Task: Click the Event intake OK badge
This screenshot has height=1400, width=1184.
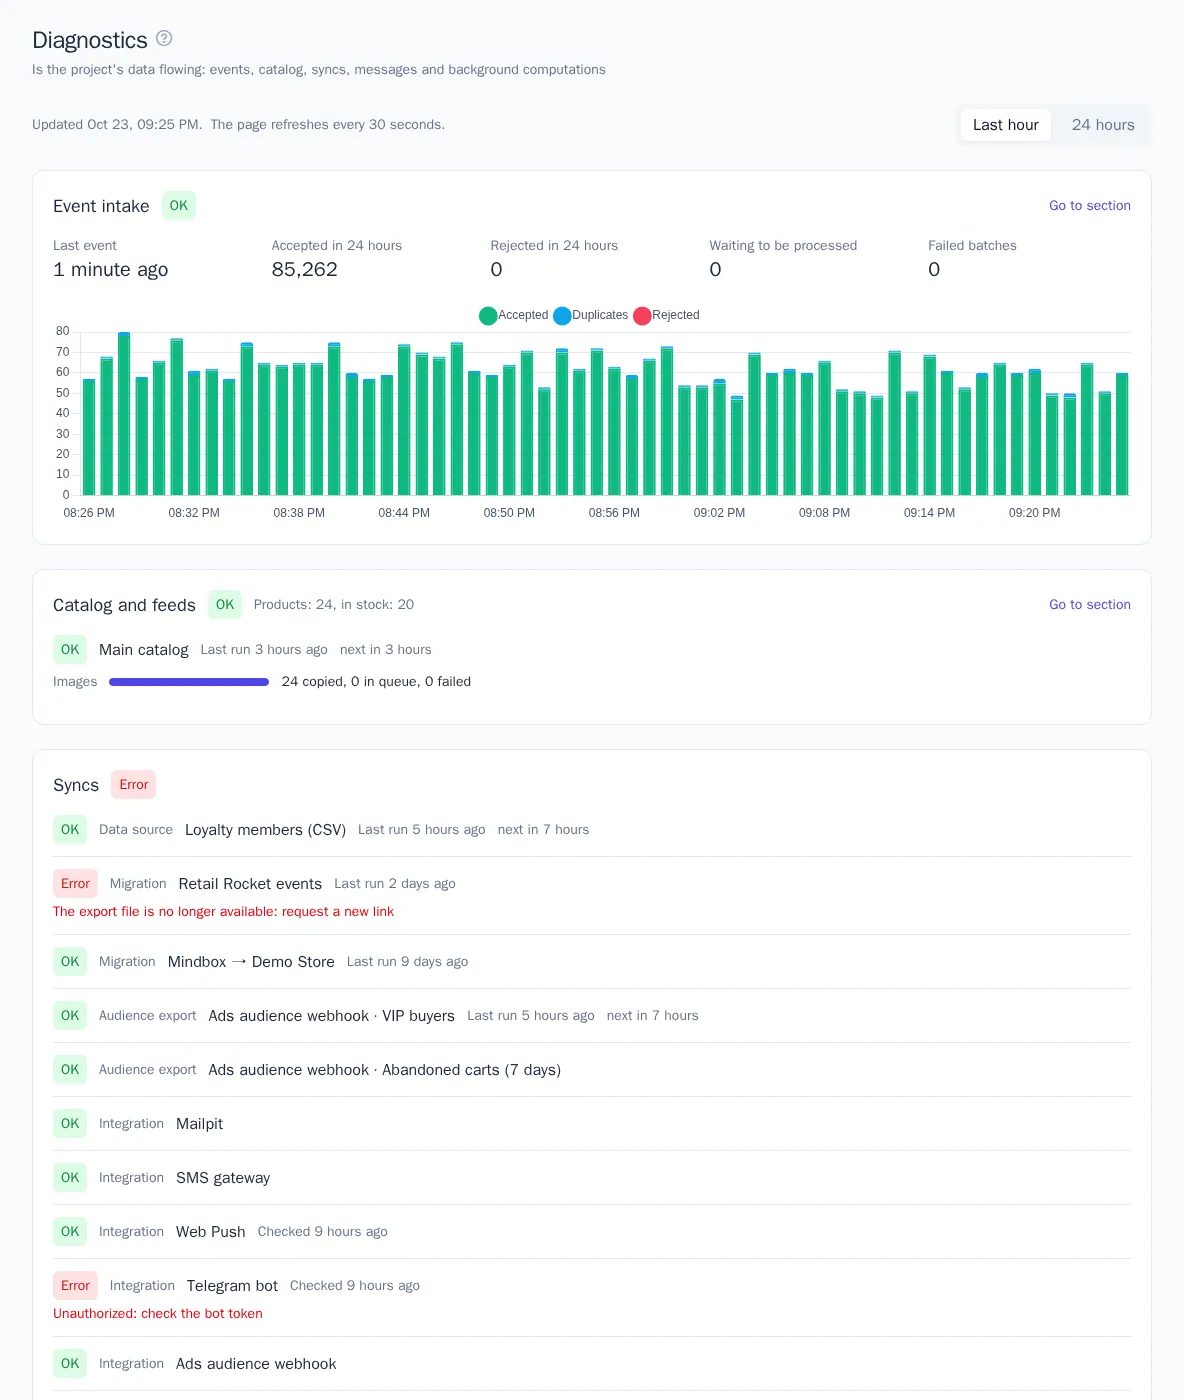Action: (179, 205)
